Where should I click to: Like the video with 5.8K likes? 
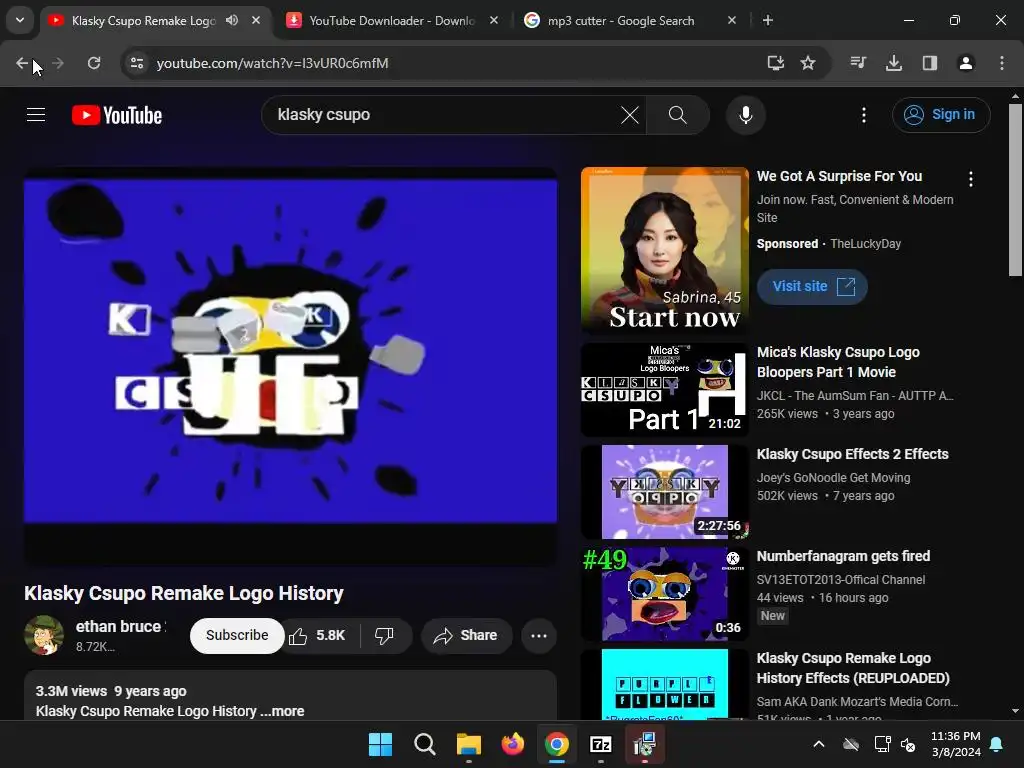[318, 635]
